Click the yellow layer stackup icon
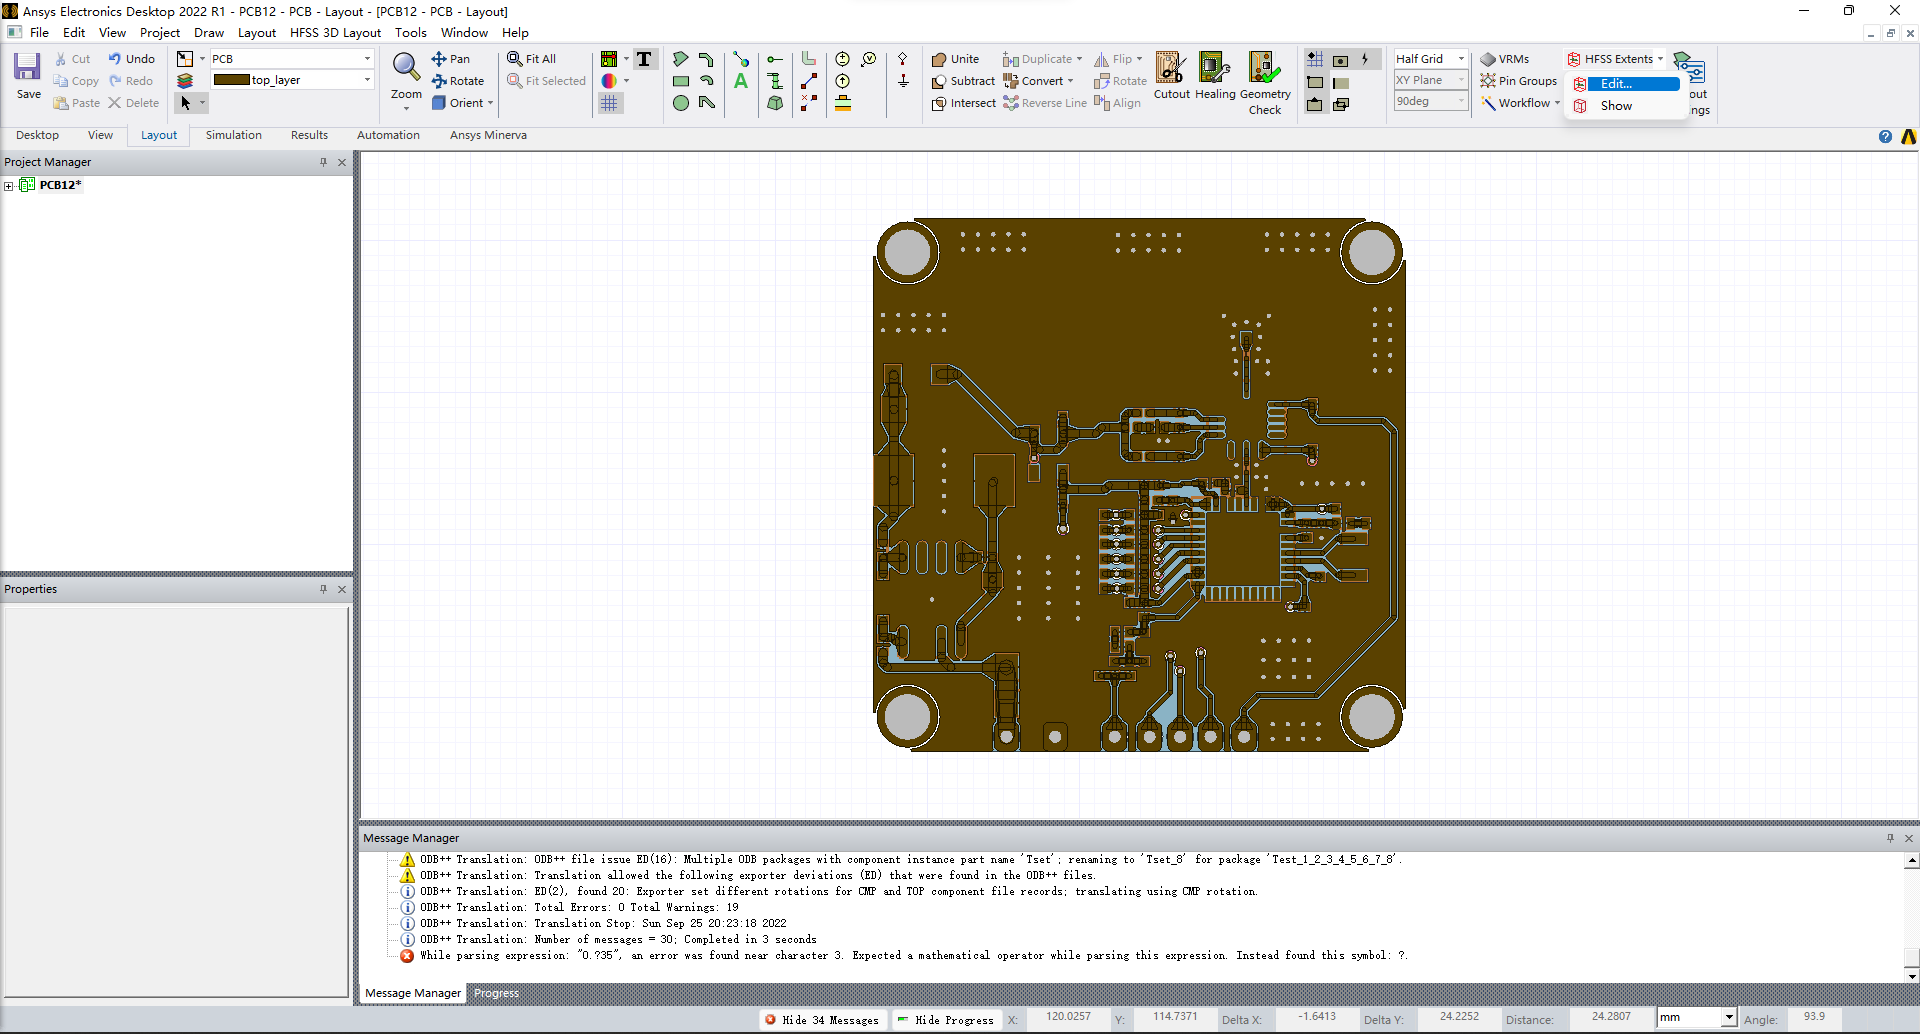The image size is (1920, 1034). coord(843,103)
